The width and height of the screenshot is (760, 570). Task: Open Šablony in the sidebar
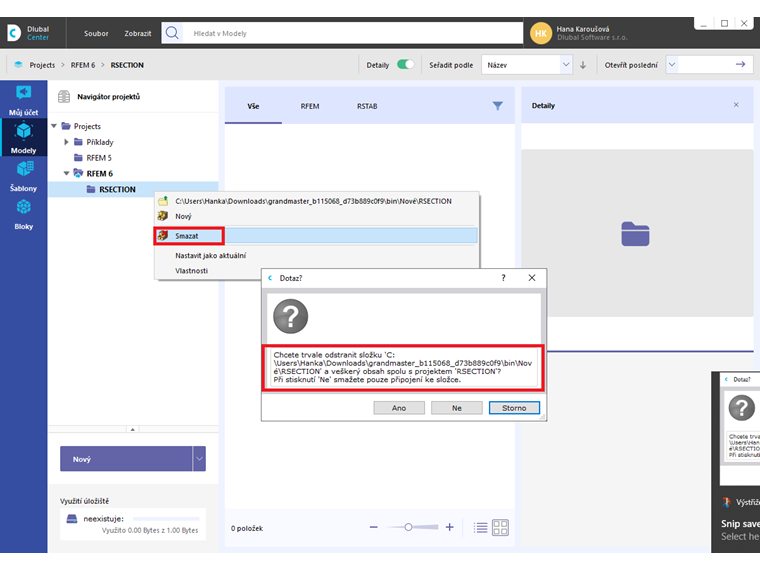click(x=23, y=175)
